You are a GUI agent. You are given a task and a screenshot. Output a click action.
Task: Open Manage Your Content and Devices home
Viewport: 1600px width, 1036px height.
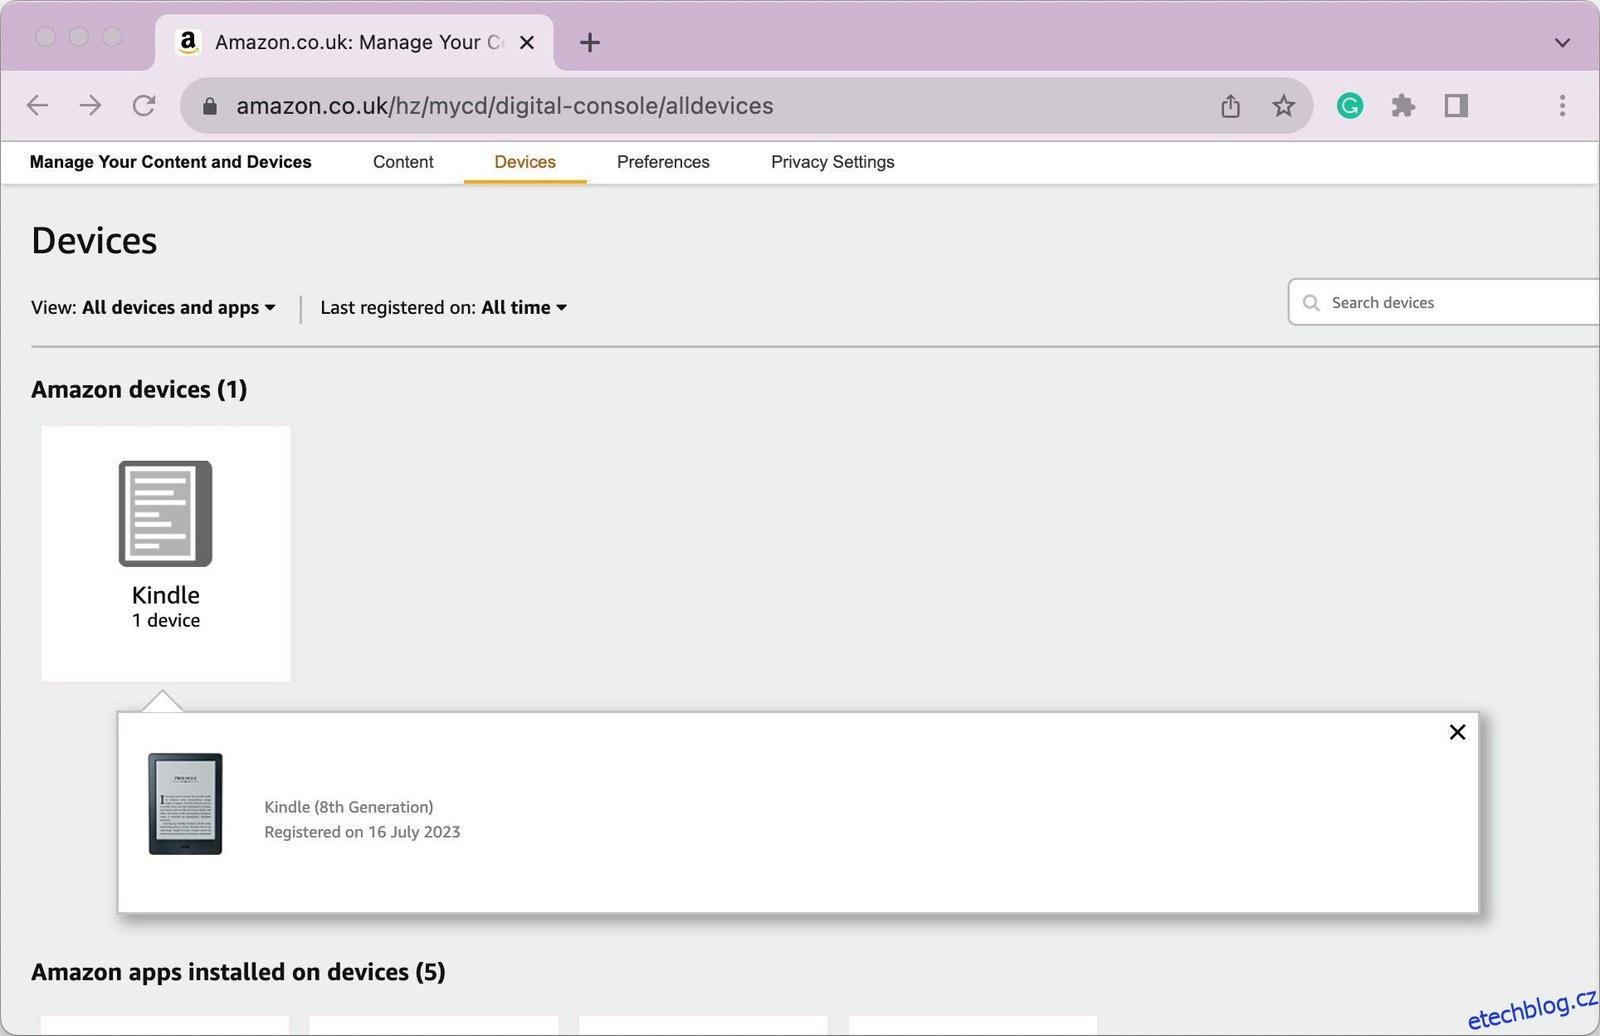coord(171,162)
